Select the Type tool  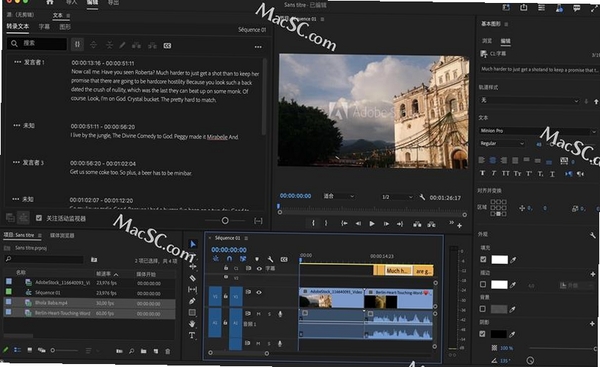(192, 336)
